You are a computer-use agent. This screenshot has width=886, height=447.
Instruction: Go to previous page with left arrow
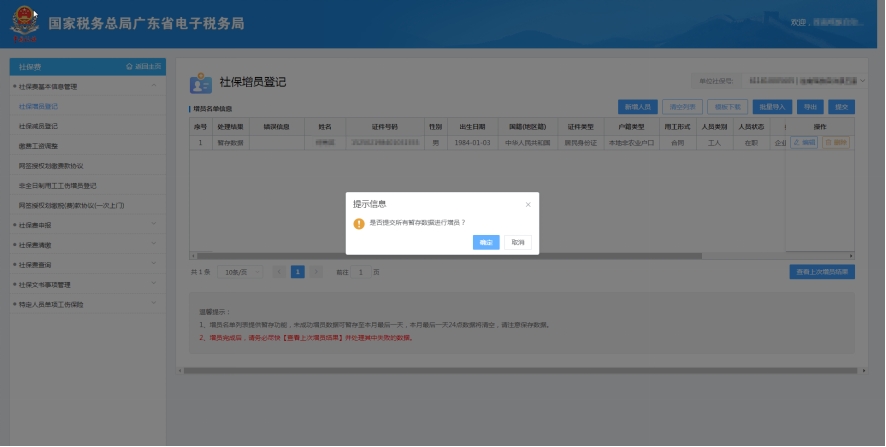[279, 272]
